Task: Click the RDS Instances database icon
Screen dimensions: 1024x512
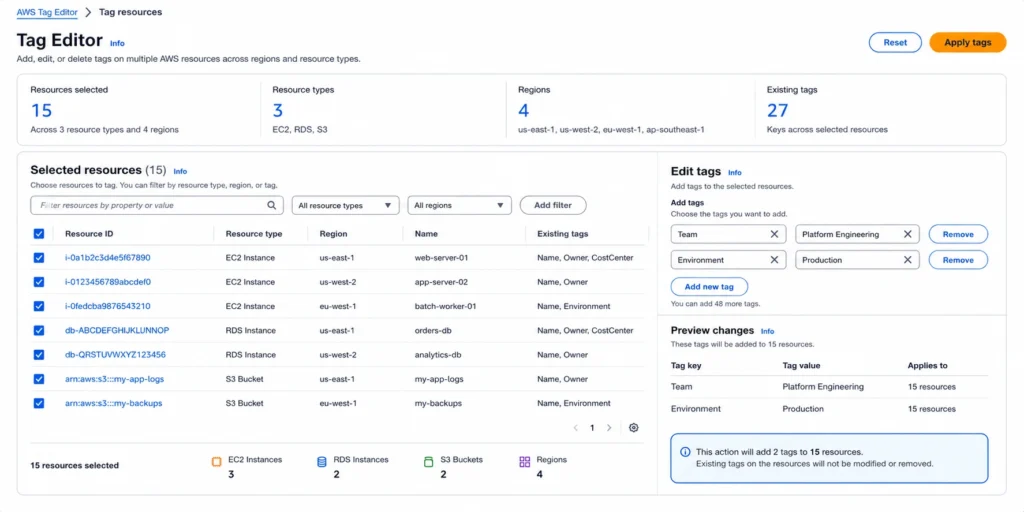Action: coord(321,462)
